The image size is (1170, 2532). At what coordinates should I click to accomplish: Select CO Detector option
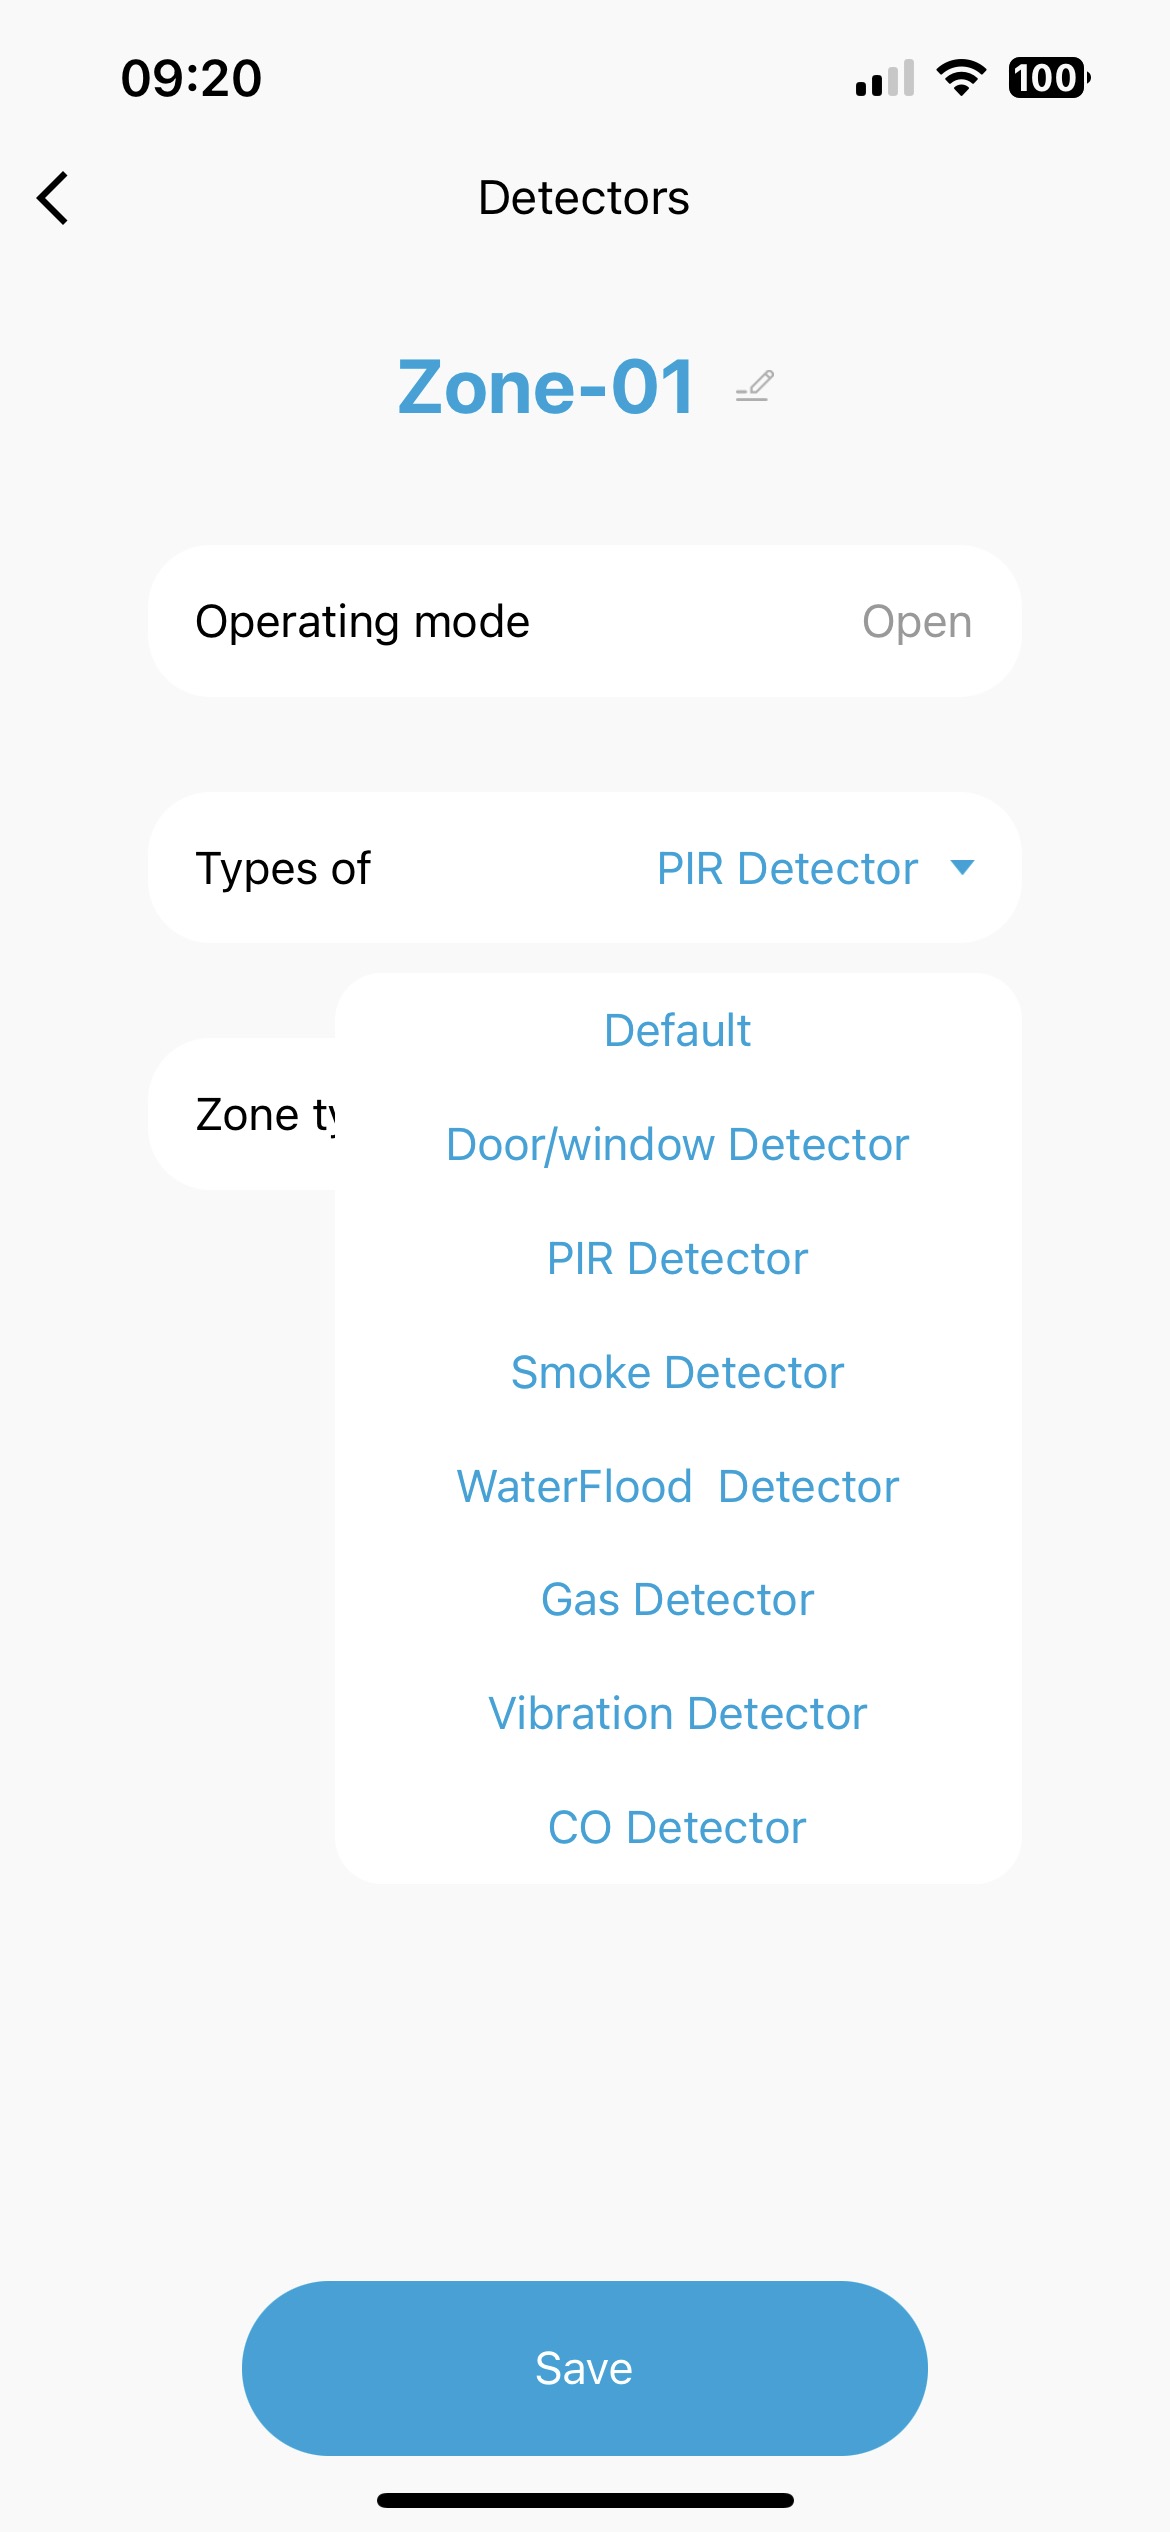[677, 1827]
